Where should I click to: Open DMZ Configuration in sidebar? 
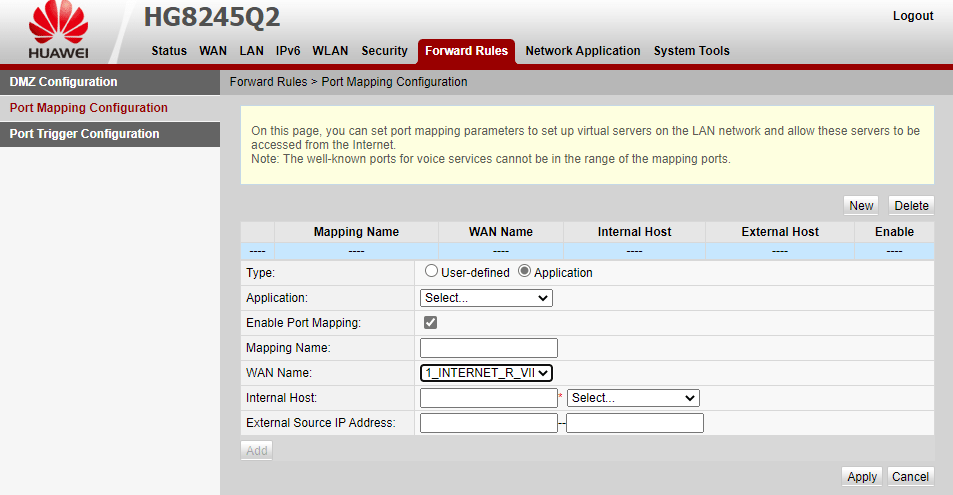(63, 82)
